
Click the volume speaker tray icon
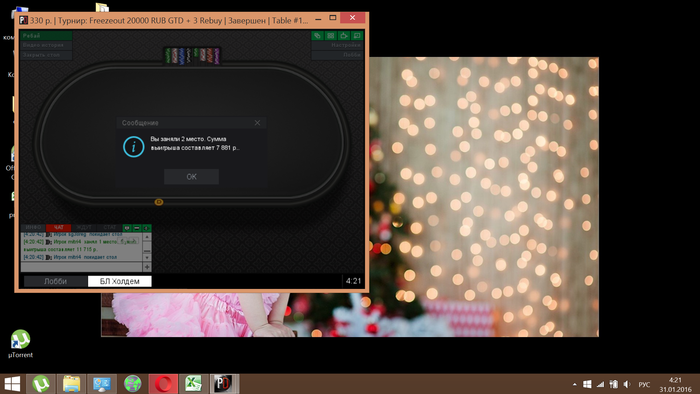click(x=627, y=384)
